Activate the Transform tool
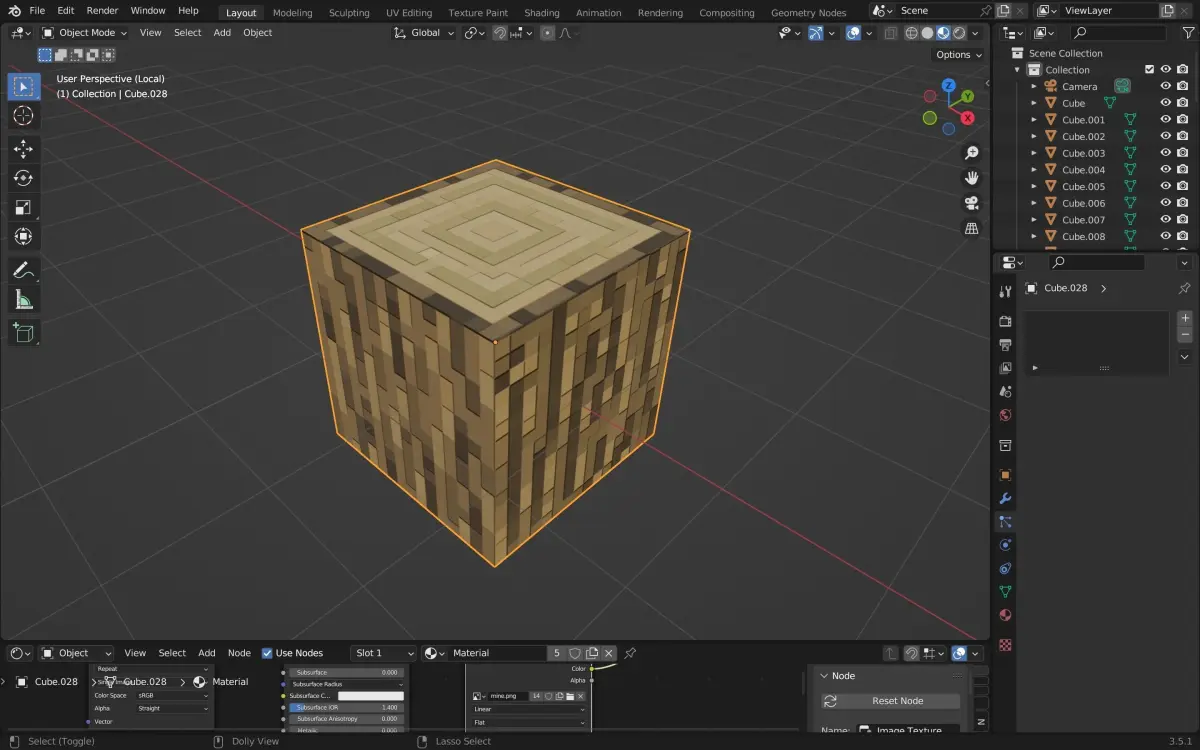The height and width of the screenshot is (750, 1200). 23,237
